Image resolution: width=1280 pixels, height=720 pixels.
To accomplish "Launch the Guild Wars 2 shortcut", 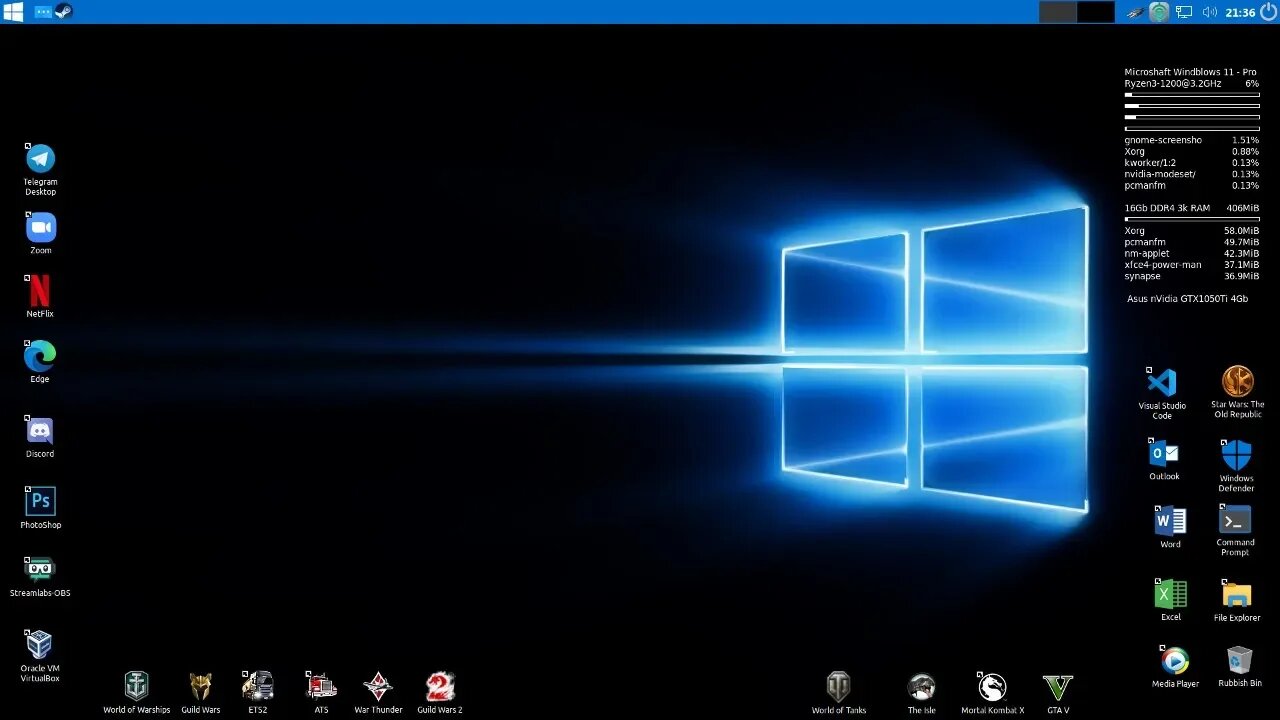I will [440, 686].
